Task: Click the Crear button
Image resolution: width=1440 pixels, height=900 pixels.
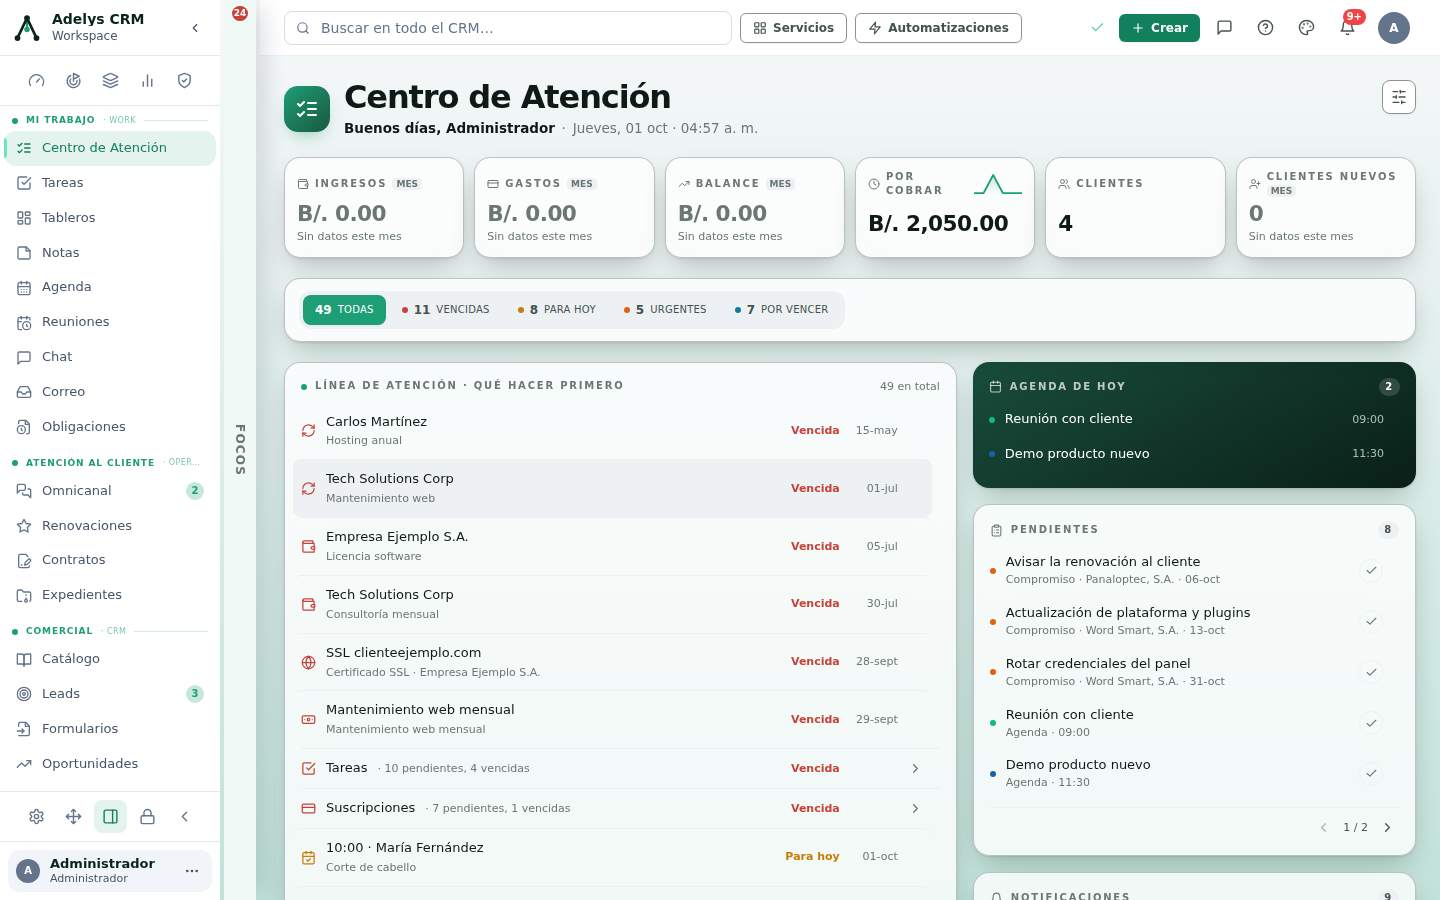Action: 1159,28
